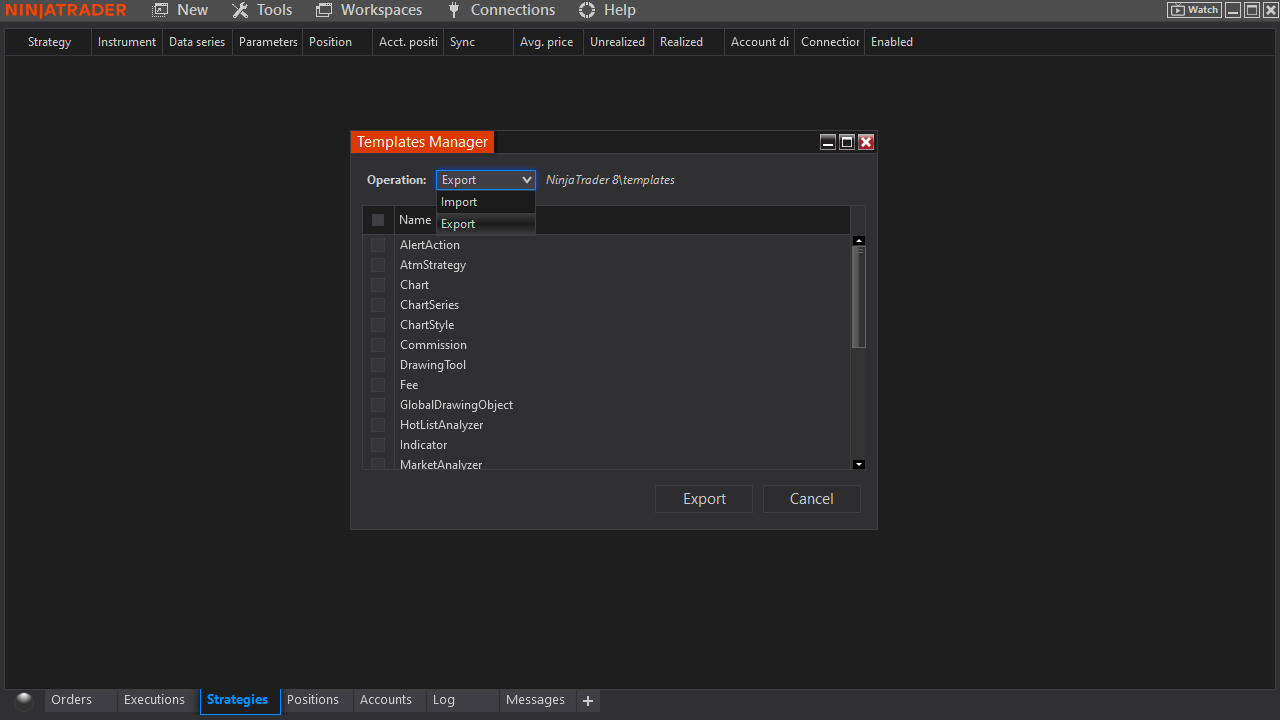
Task: Click the NinjaTrader logo
Action: (66, 10)
